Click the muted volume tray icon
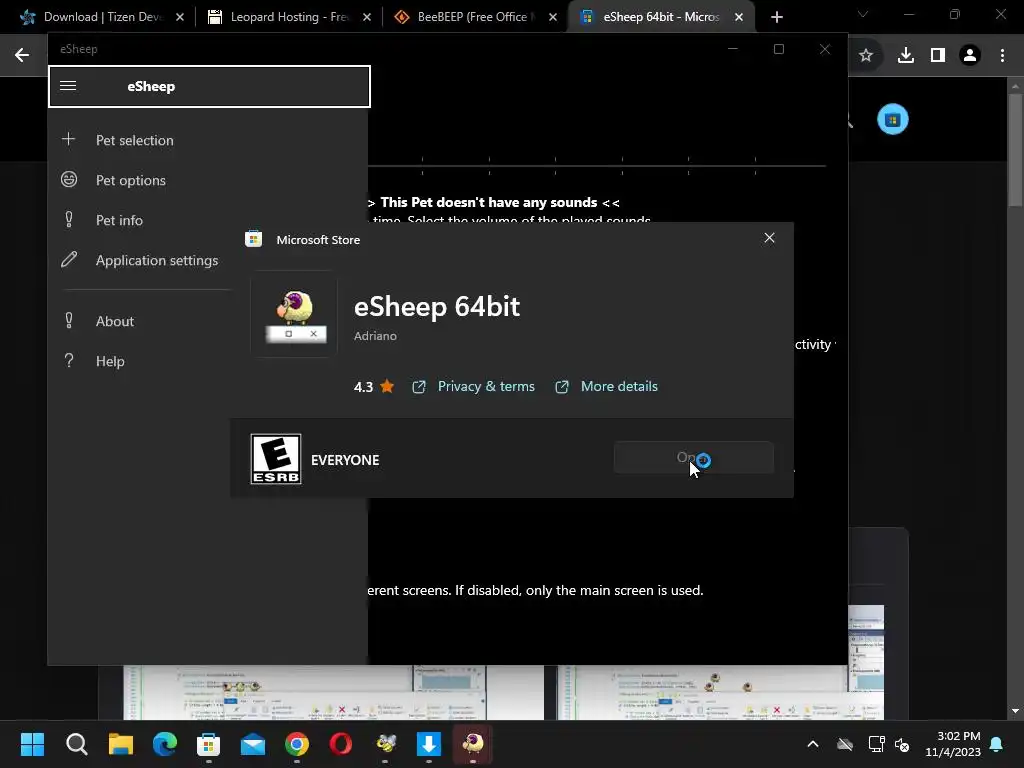 903,744
